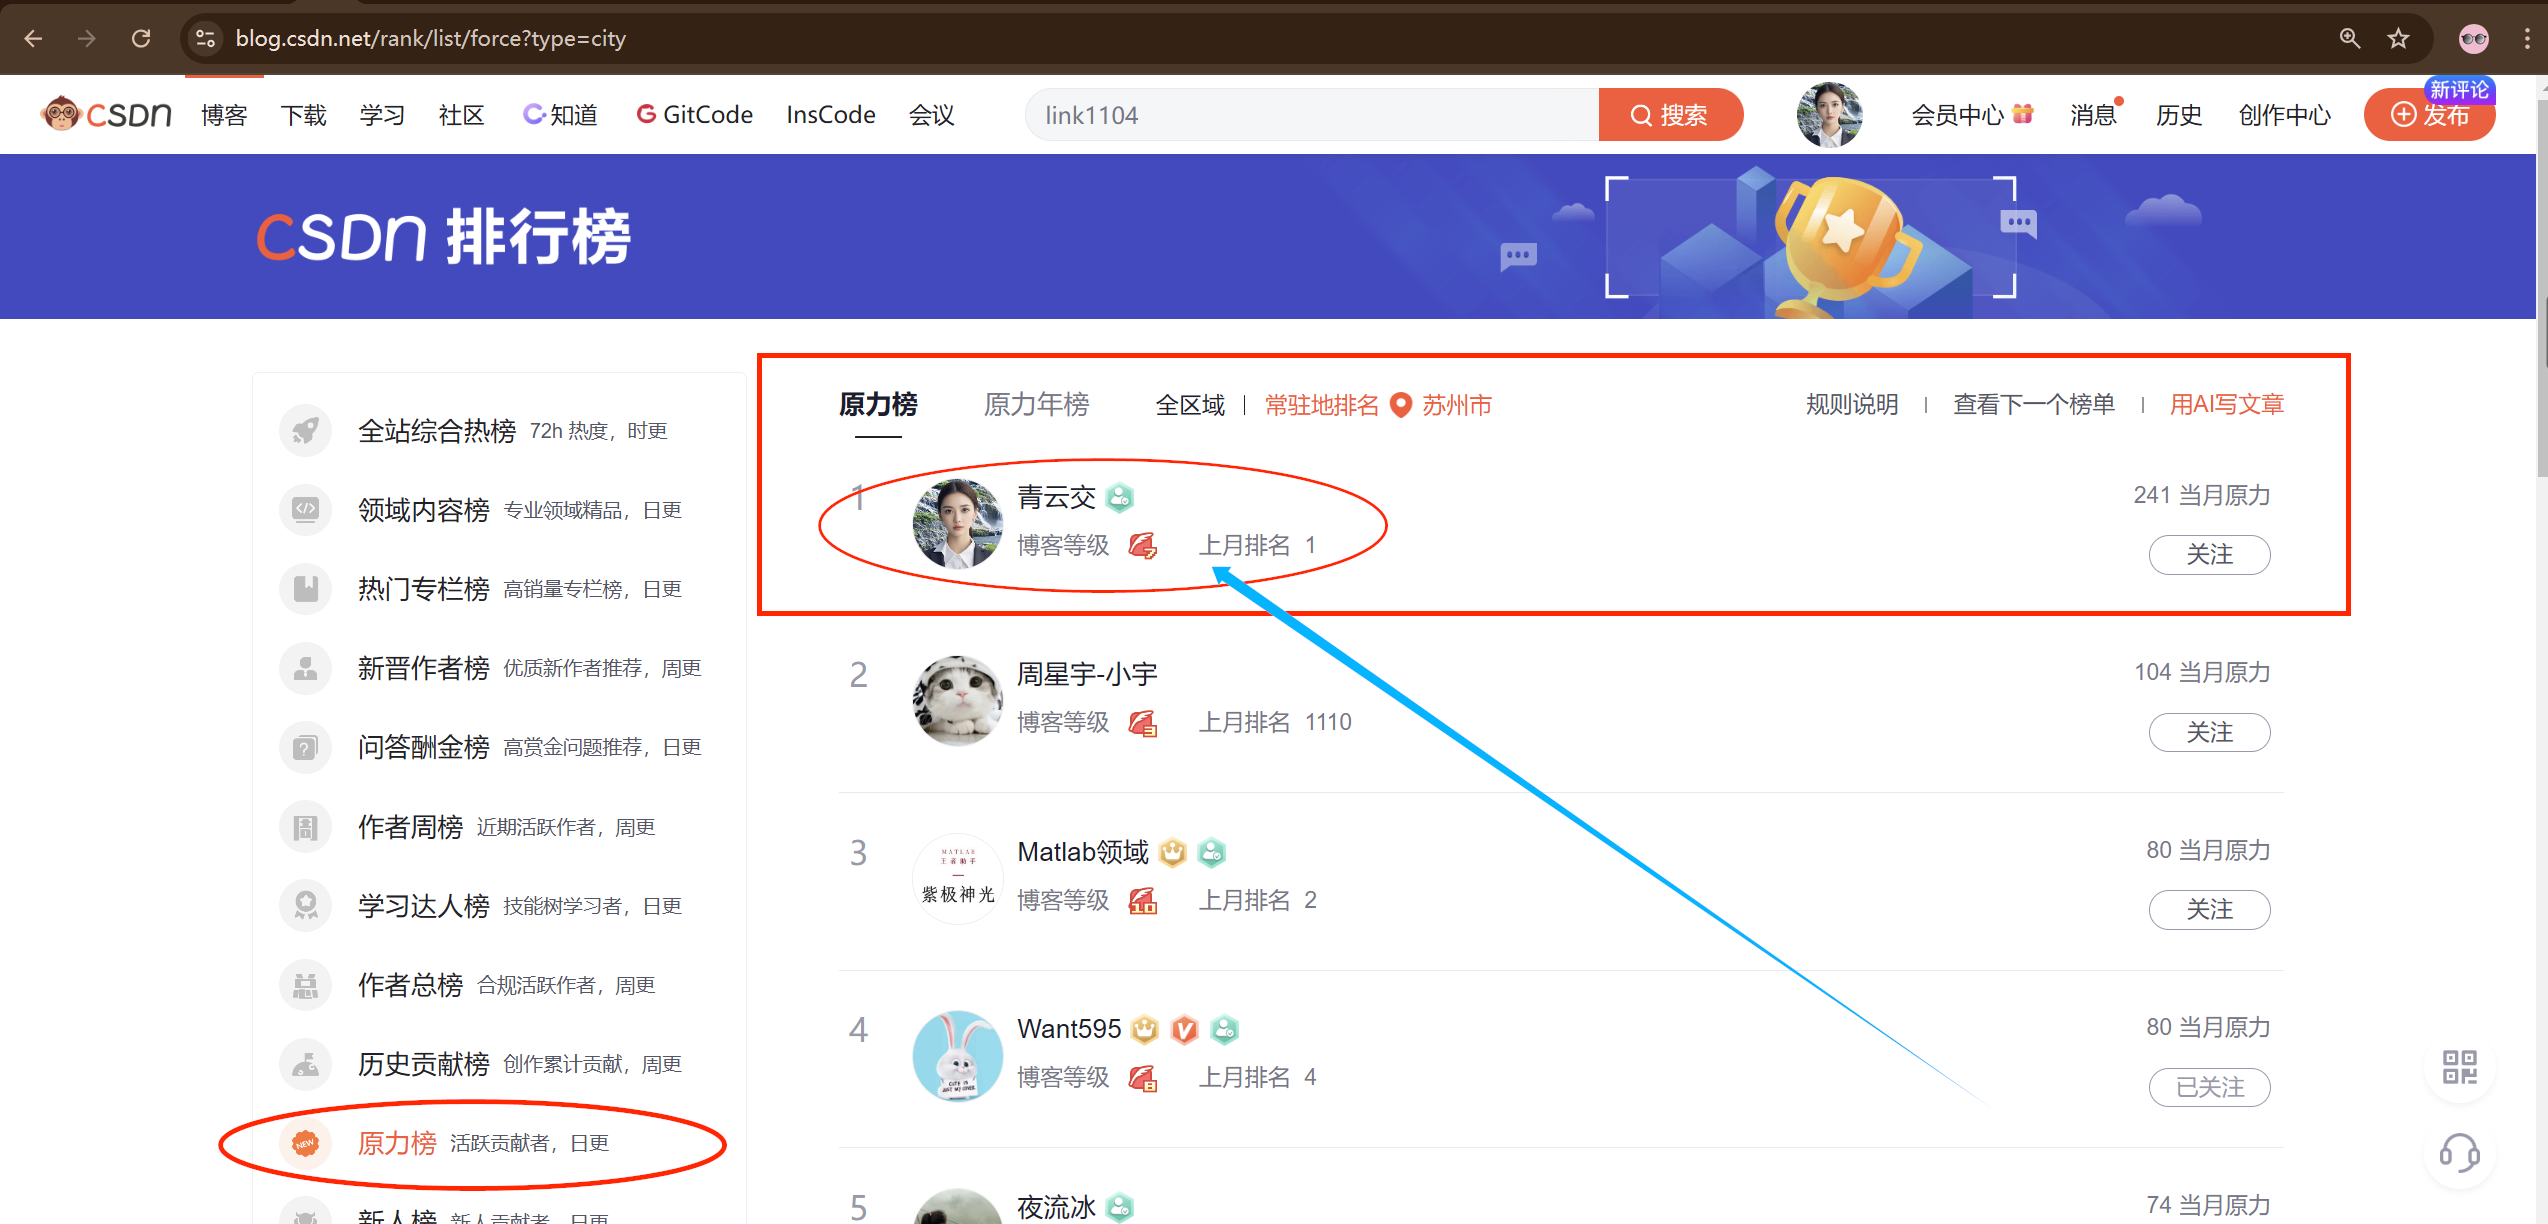Select the 全区域 filter
This screenshot has width=2548, height=1224.
click(1190, 405)
